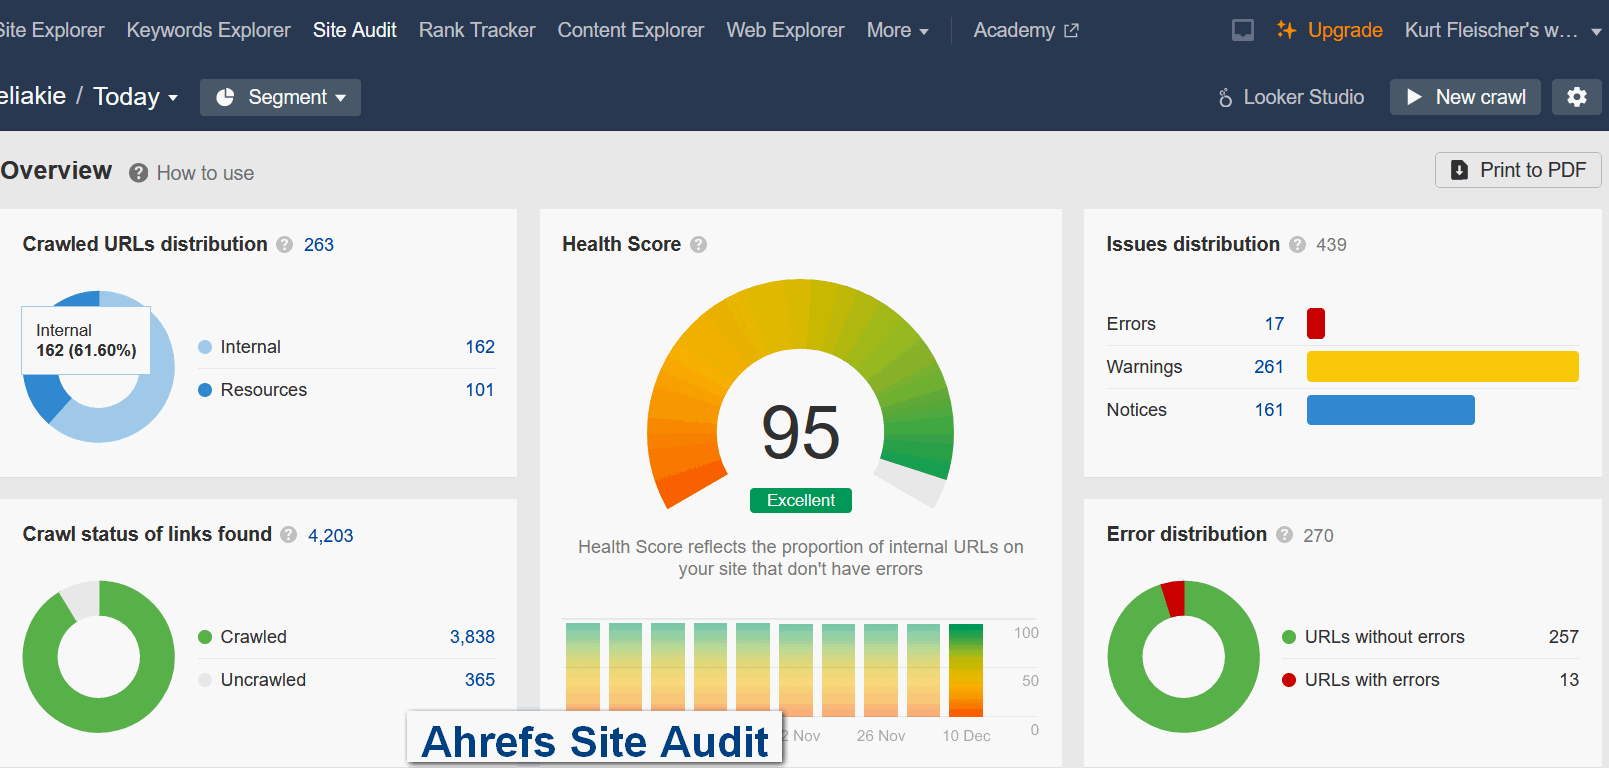This screenshot has height=768, width=1609.
Task: Click the Errors row label
Action: coord(1131,324)
